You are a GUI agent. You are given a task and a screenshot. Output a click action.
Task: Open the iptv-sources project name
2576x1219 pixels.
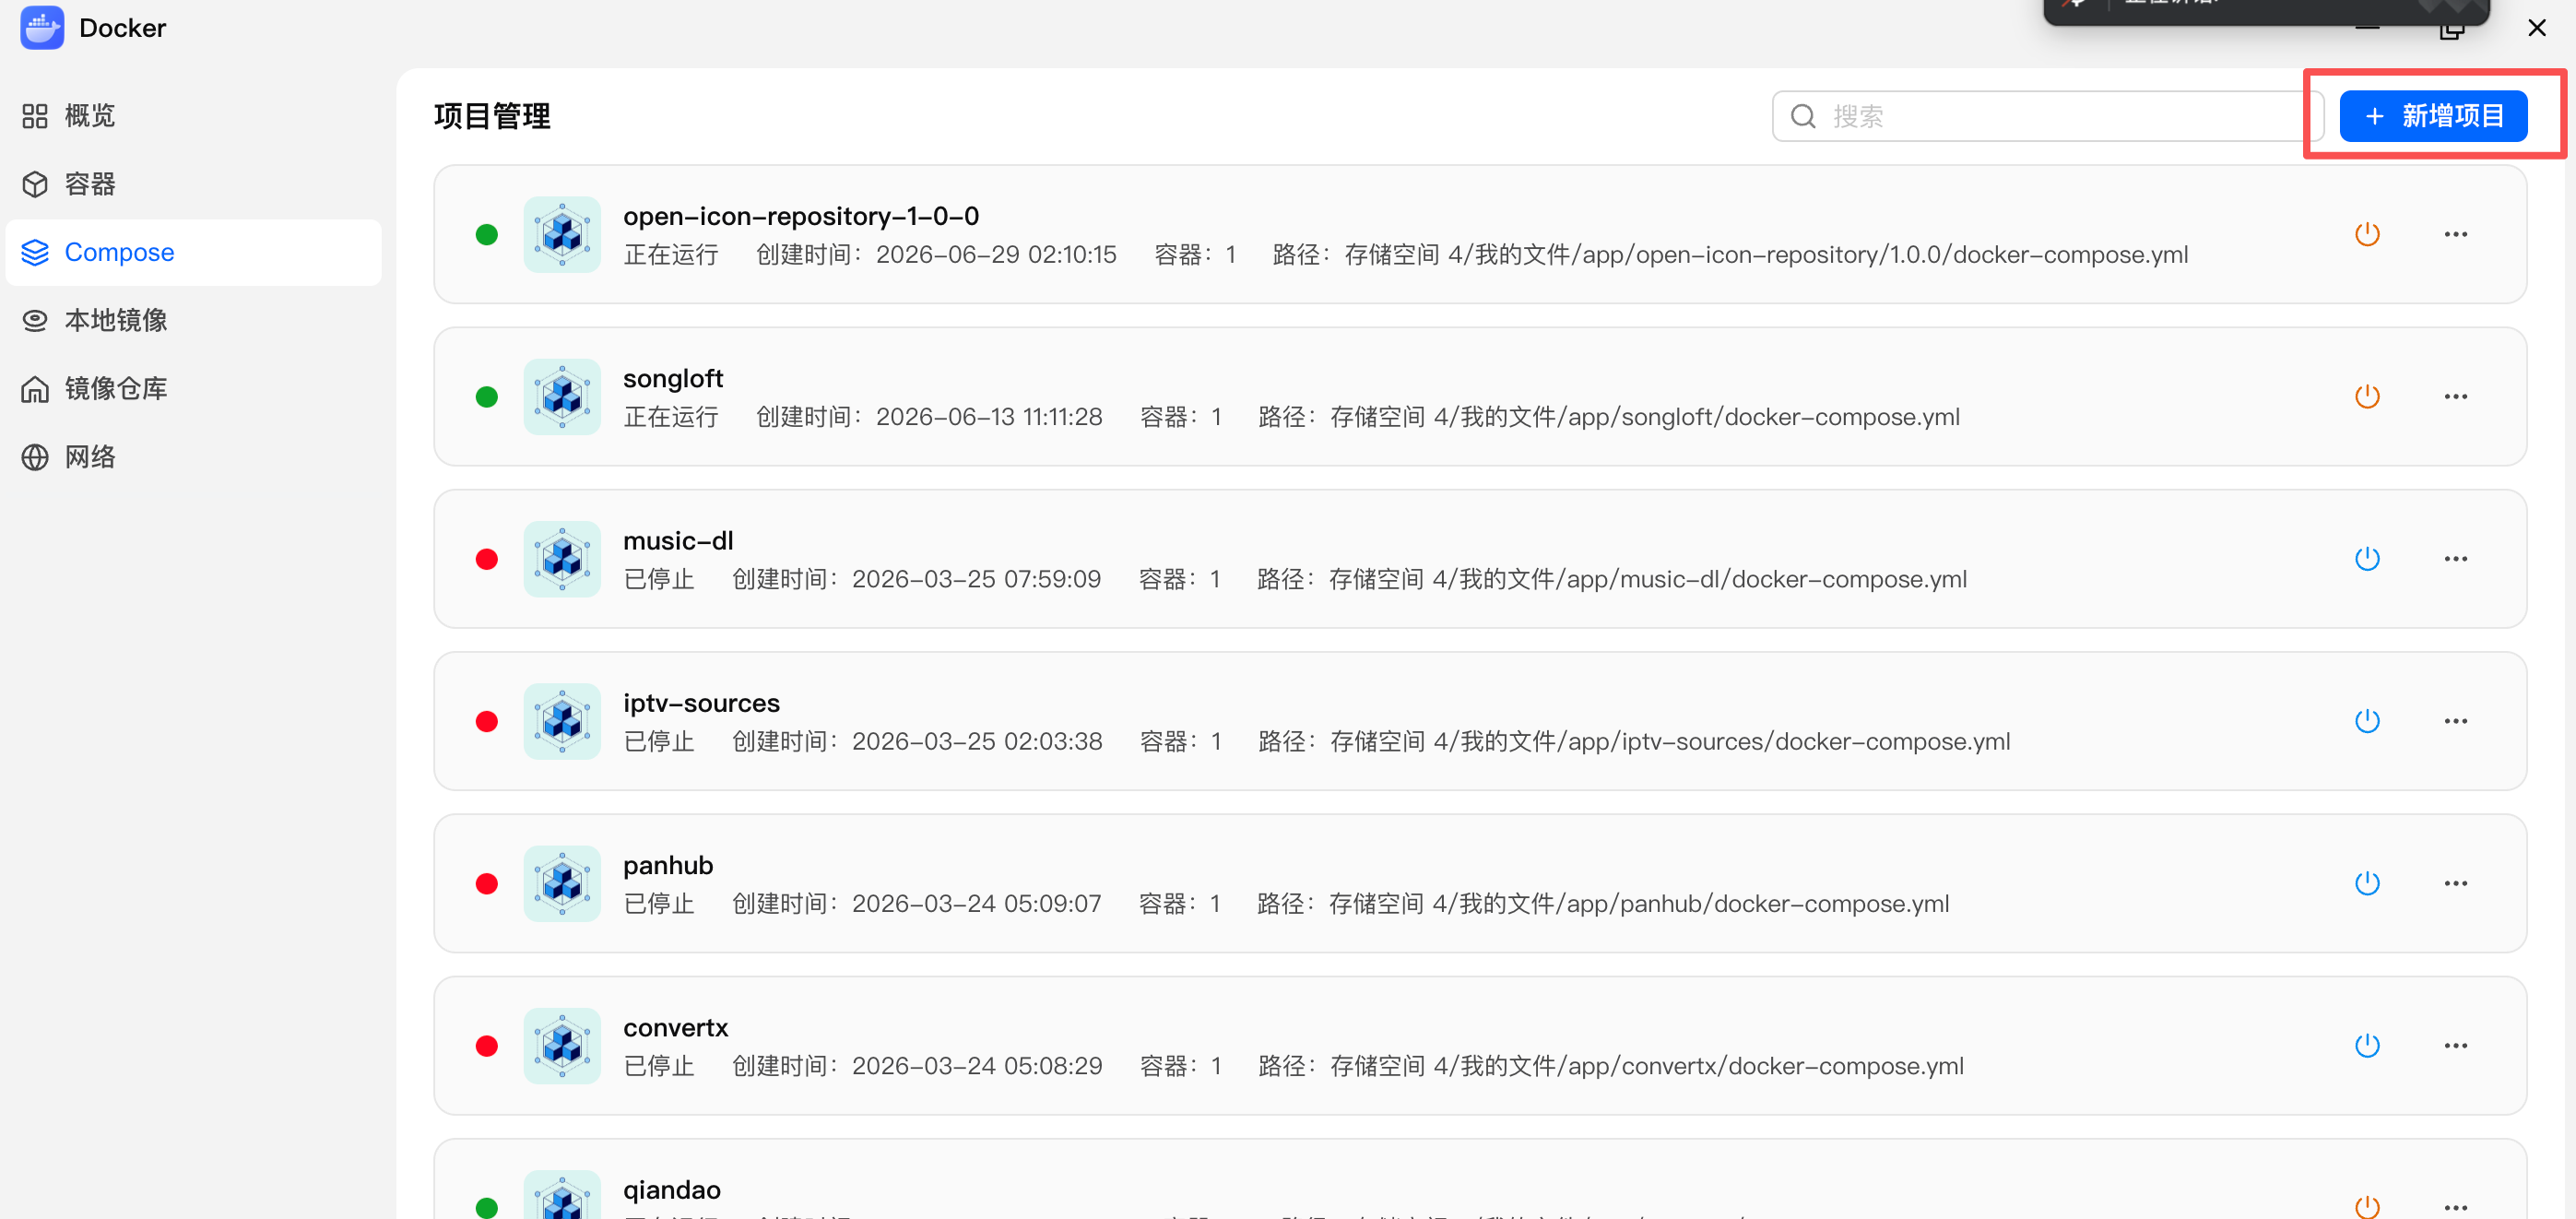click(x=701, y=703)
